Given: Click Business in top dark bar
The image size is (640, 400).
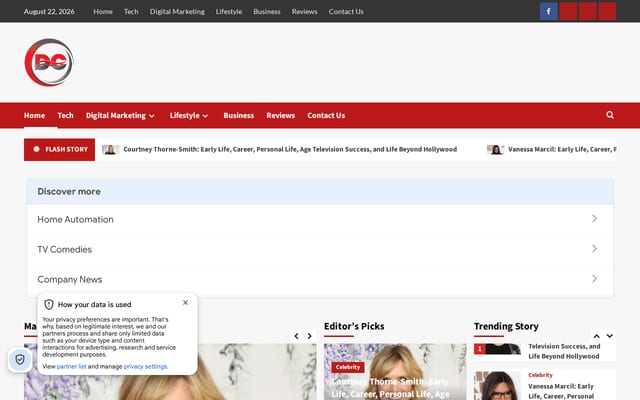Looking at the screenshot, I should [x=267, y=11].
